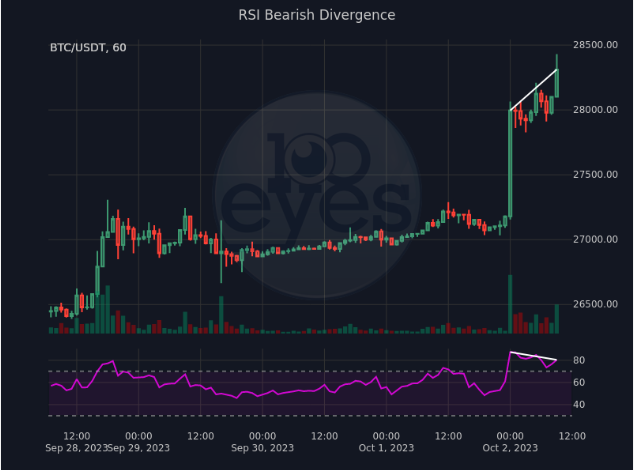Click the "Oct 1, 2023" date label
634x470 pixels.
pos(386,448)
